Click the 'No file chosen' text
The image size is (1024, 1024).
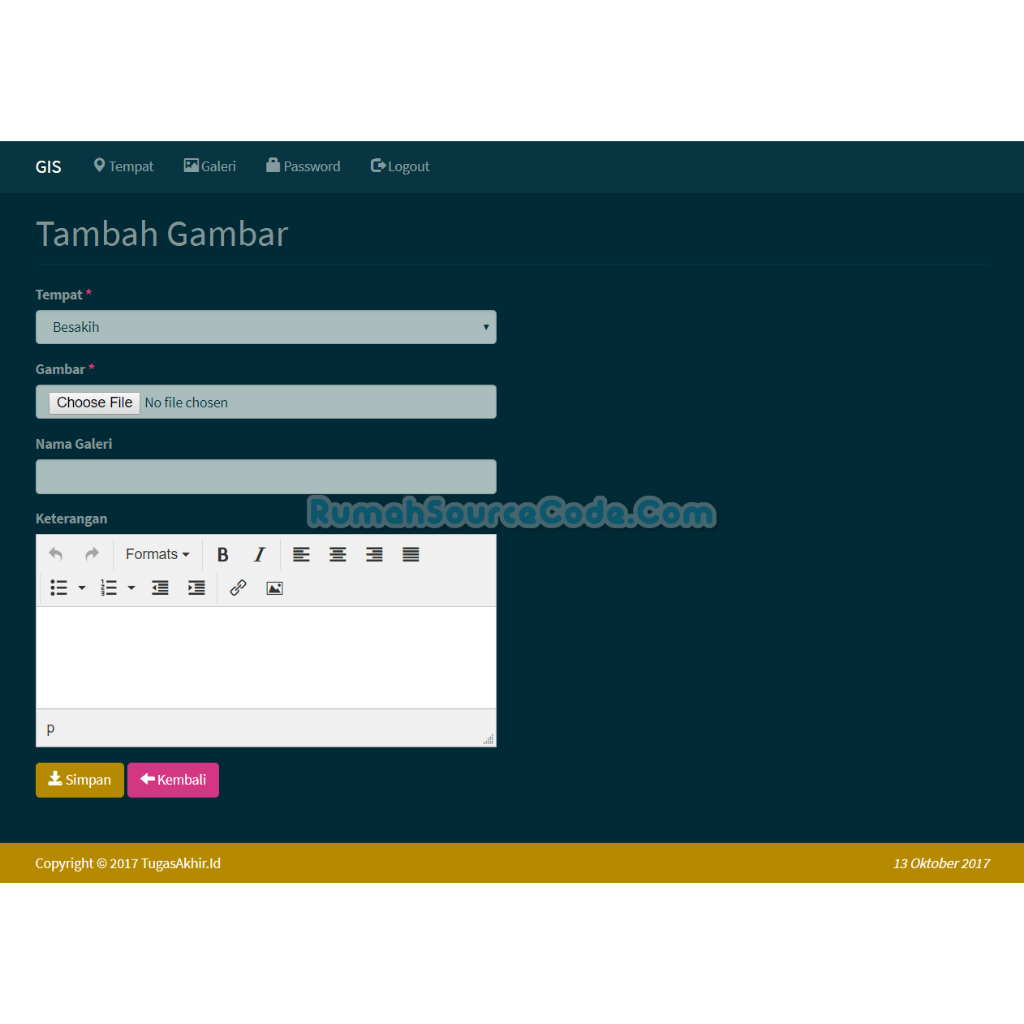[186, 403]
